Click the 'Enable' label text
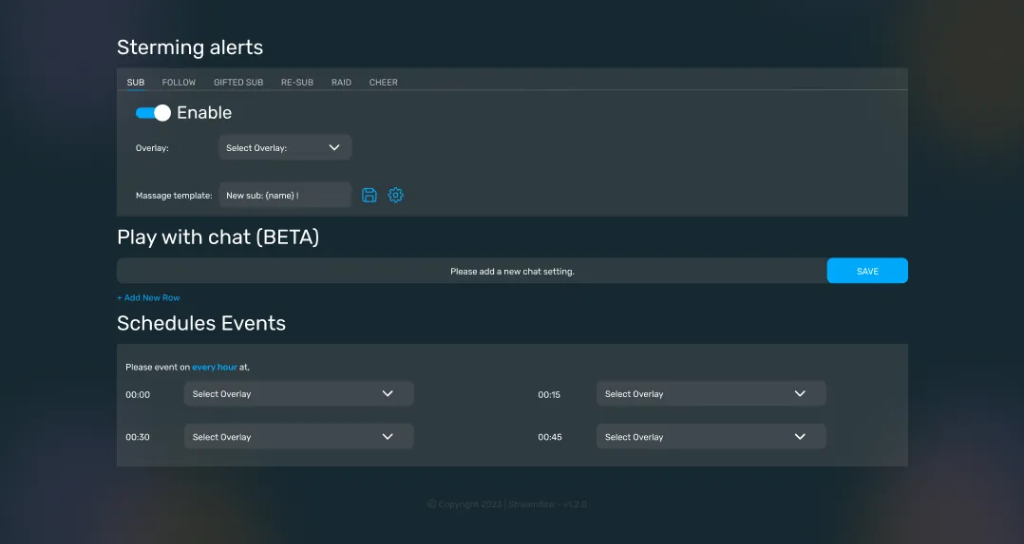The height and width of the screenshot is (544, 1024). [204, 112]
